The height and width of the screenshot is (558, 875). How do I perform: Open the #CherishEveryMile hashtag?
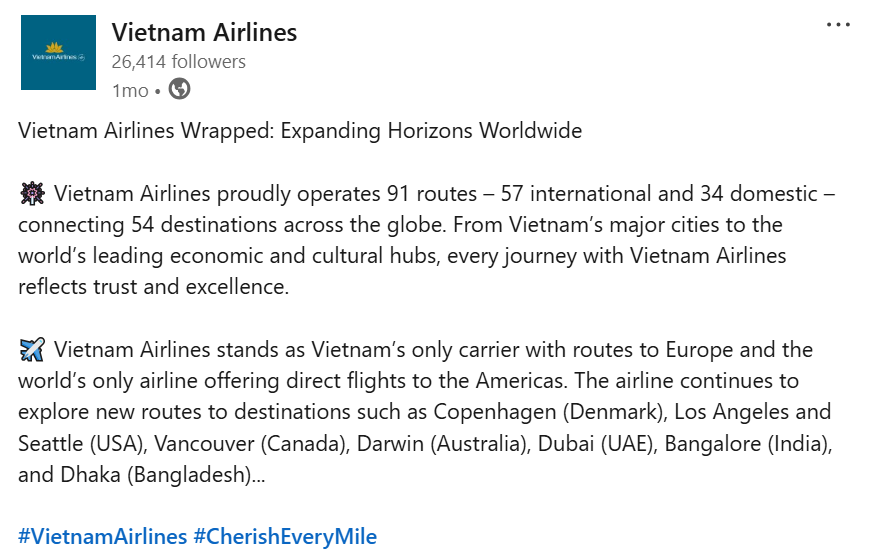[285, 537]
